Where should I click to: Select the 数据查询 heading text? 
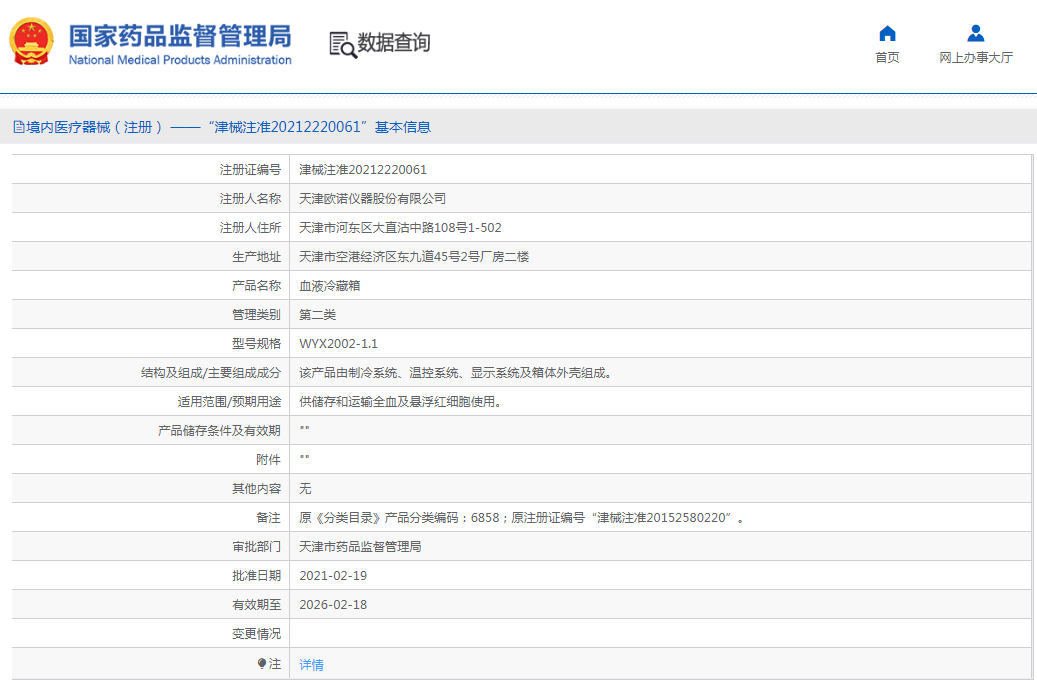tap(394, 43)
